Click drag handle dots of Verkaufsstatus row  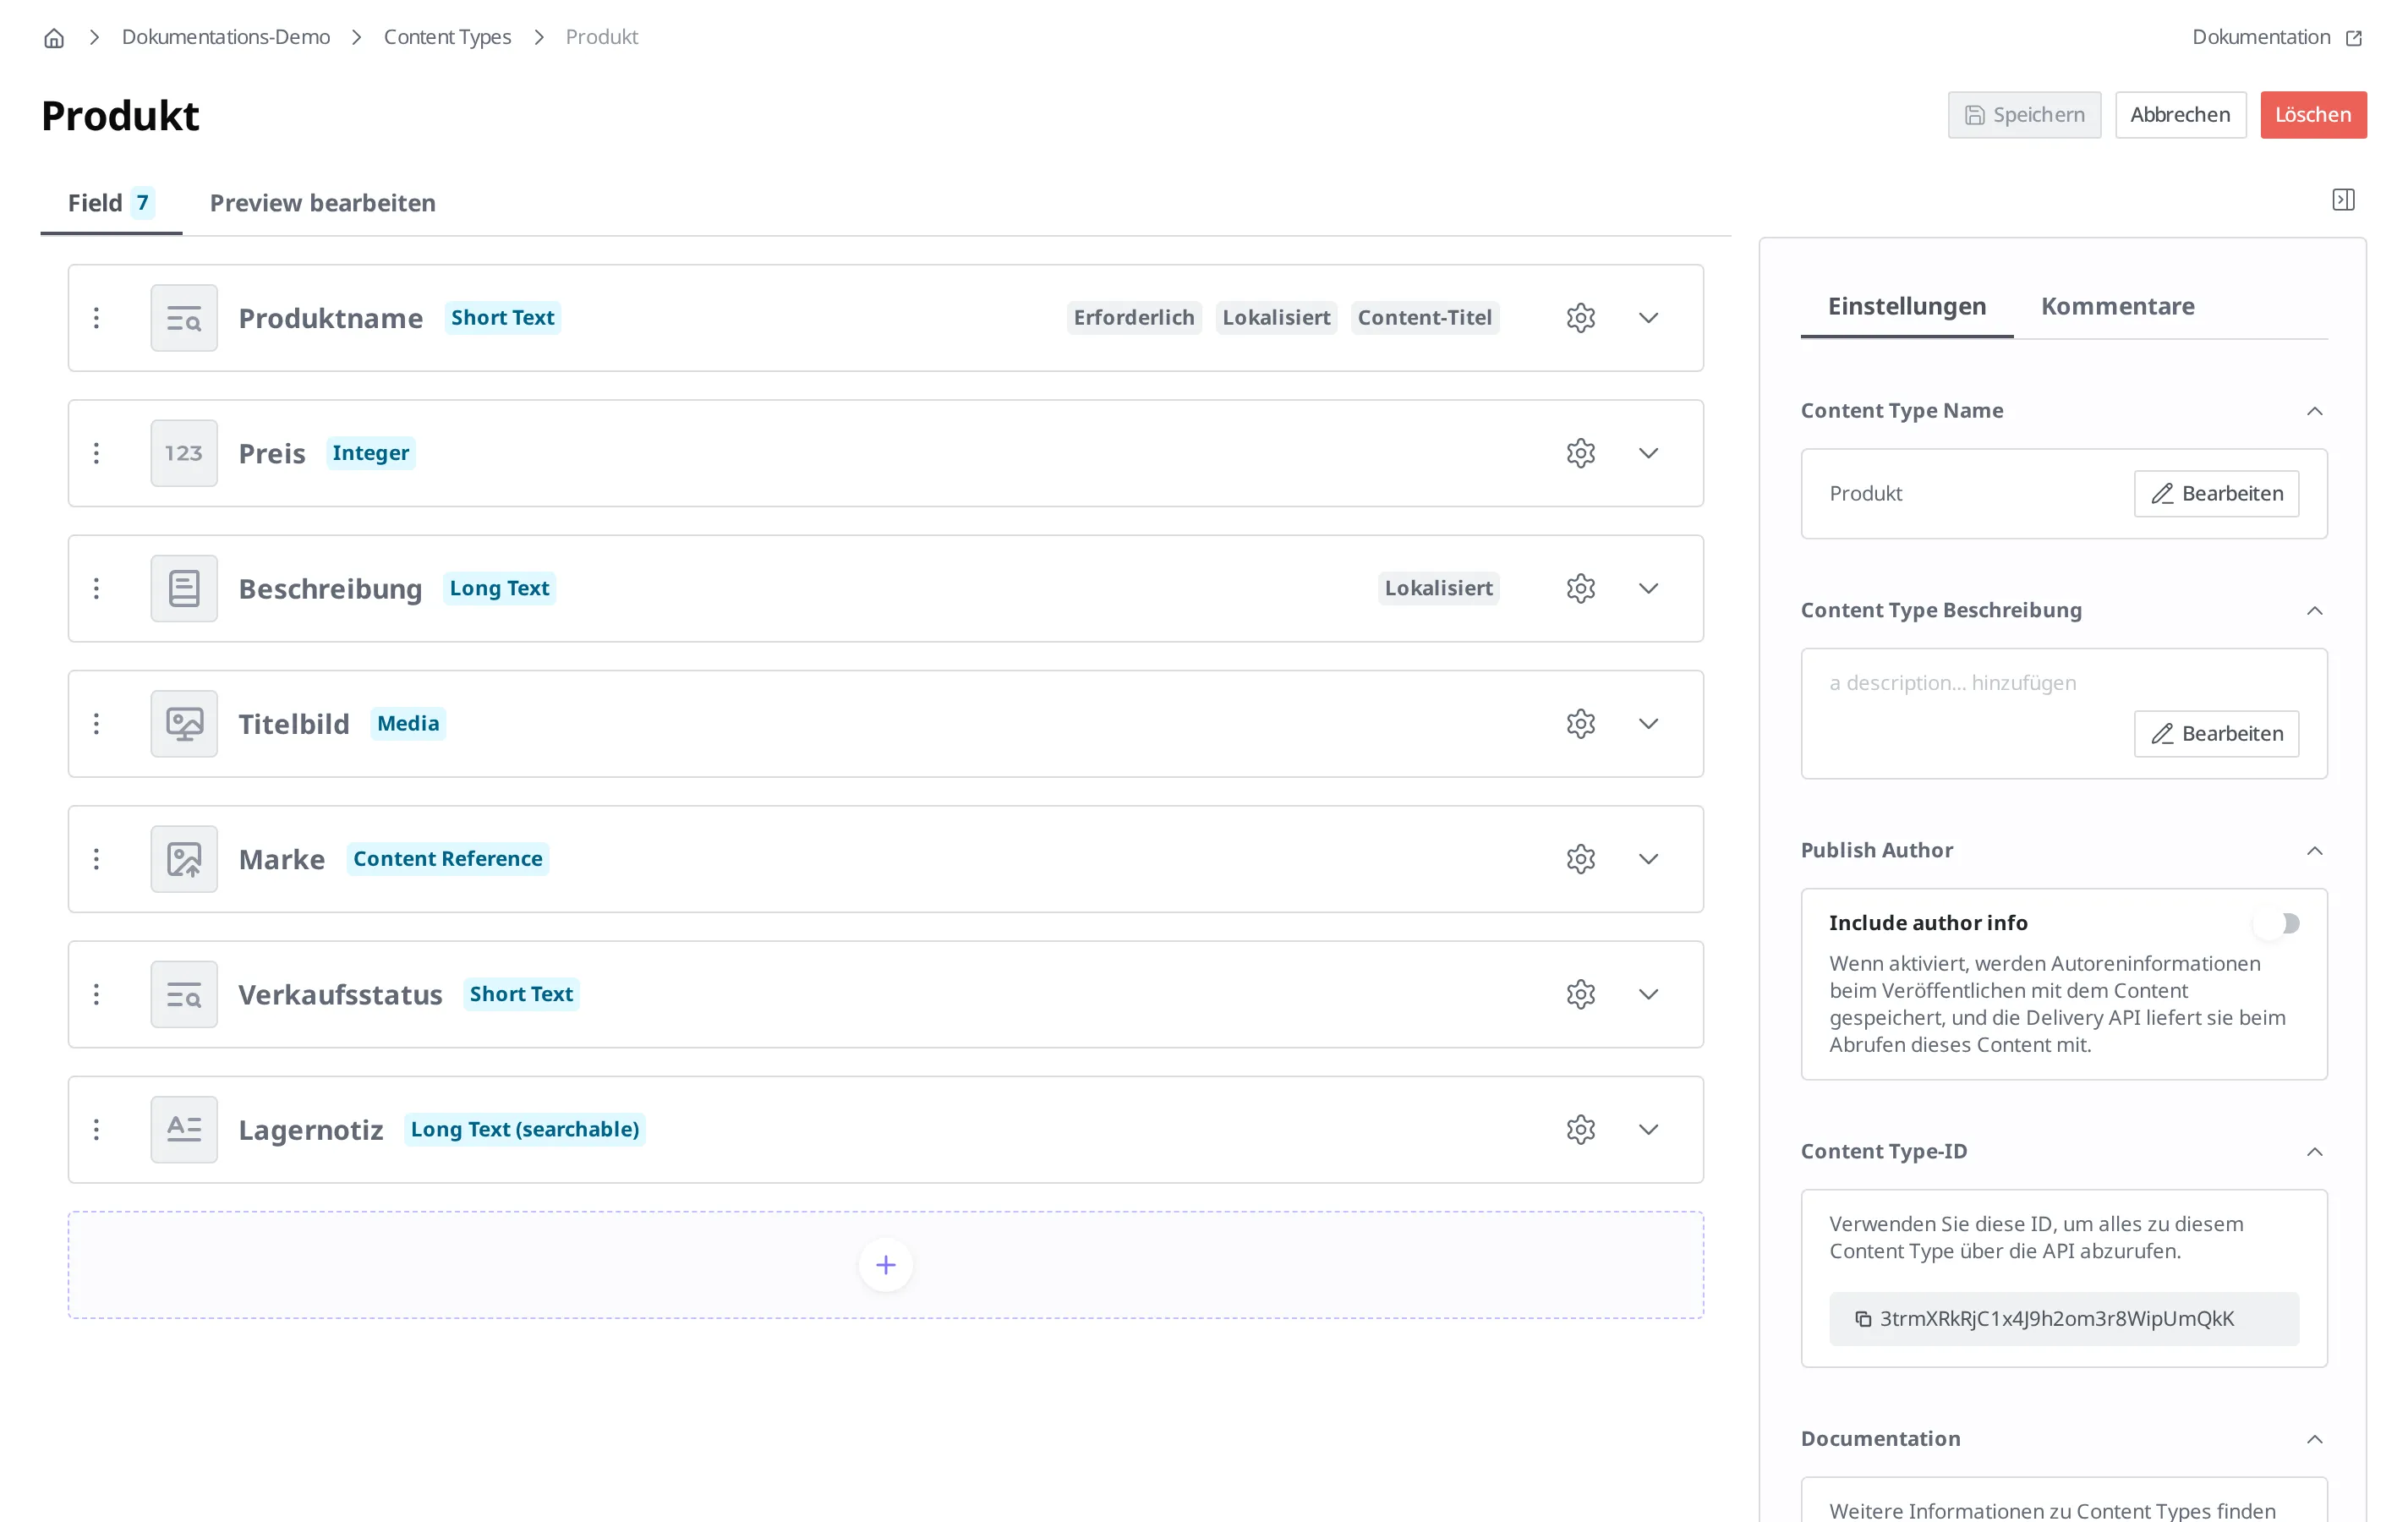tap(96, 994)
